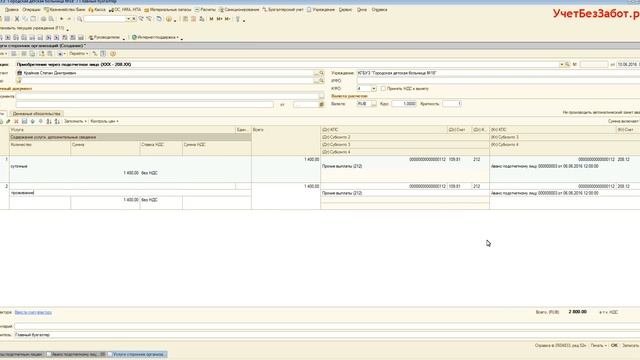Click the help icon in main toolbar

(169, 19)
